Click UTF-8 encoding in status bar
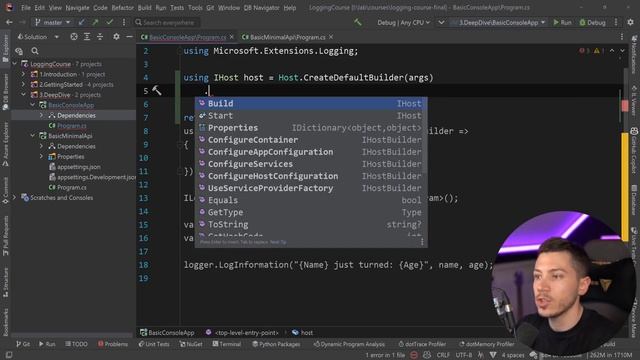The height and width of the screenshot is (360, 640). click(463, 355)
